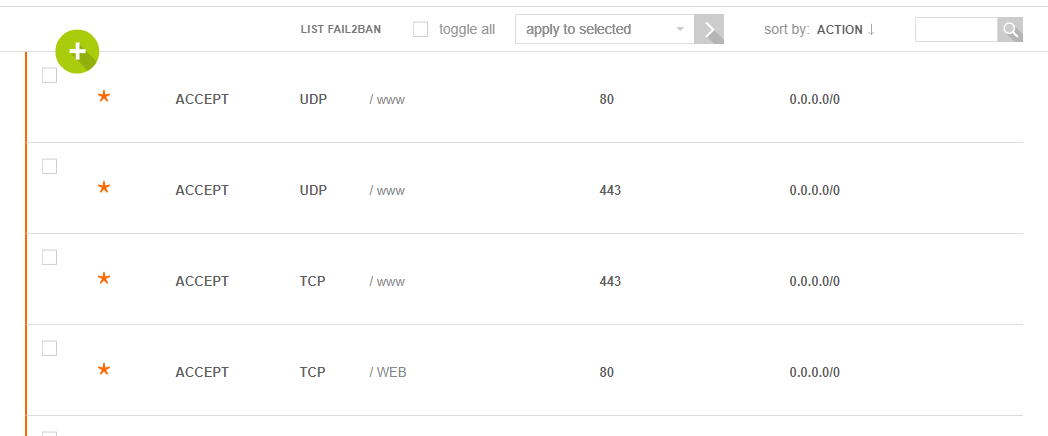
Task: Click the star on UDP port 80 rule
Action: click(103, 97)
